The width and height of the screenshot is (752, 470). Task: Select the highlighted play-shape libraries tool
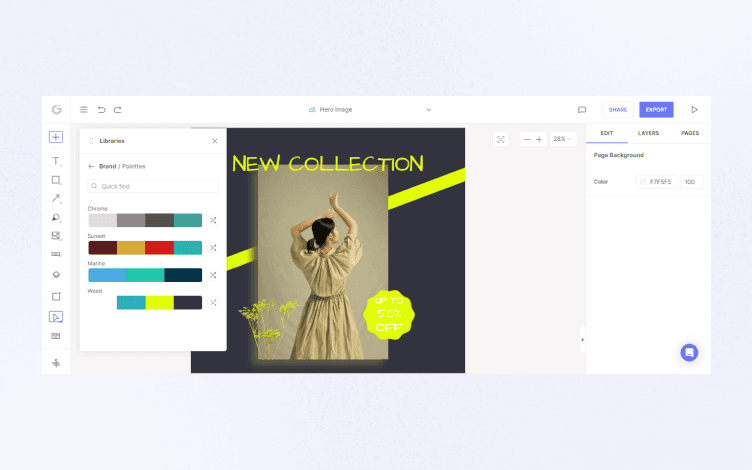click(56, 317)
